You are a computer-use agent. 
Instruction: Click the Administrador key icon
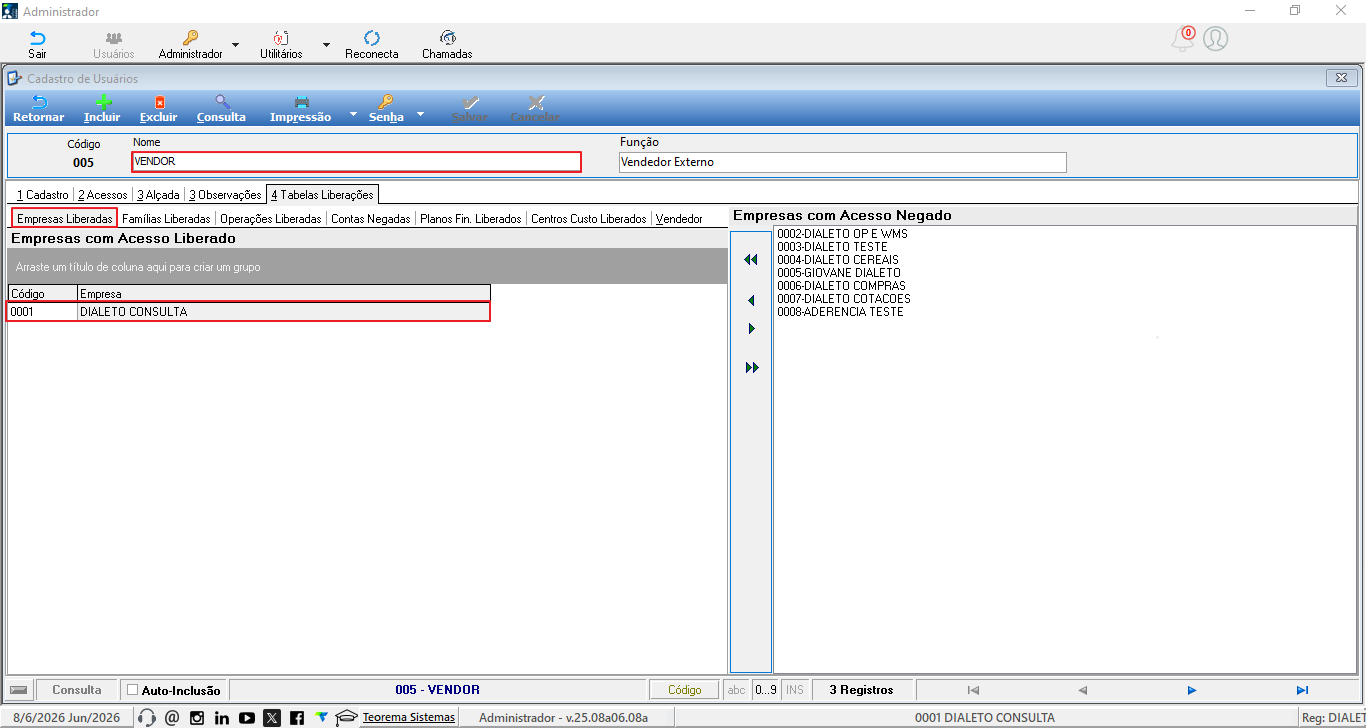pyautogui.click(x=190, y=38)
